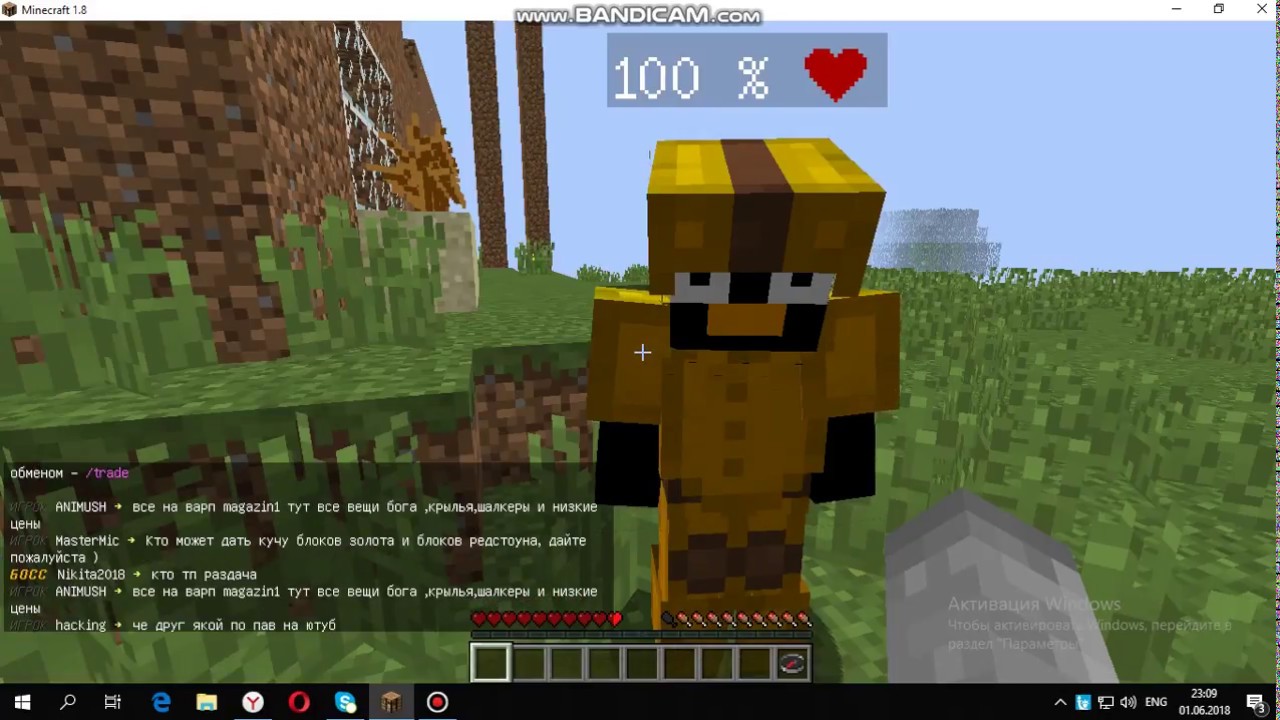Click the Nikita2018 chat message

133,575
